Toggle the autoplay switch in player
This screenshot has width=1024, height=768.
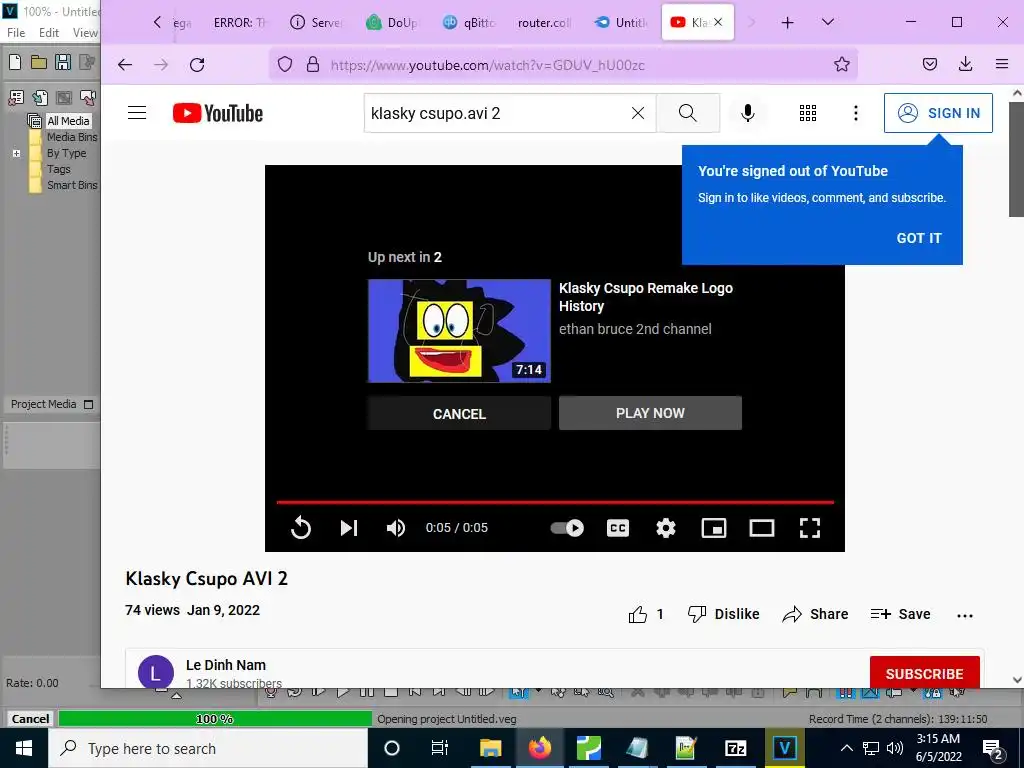coord(567,528)
